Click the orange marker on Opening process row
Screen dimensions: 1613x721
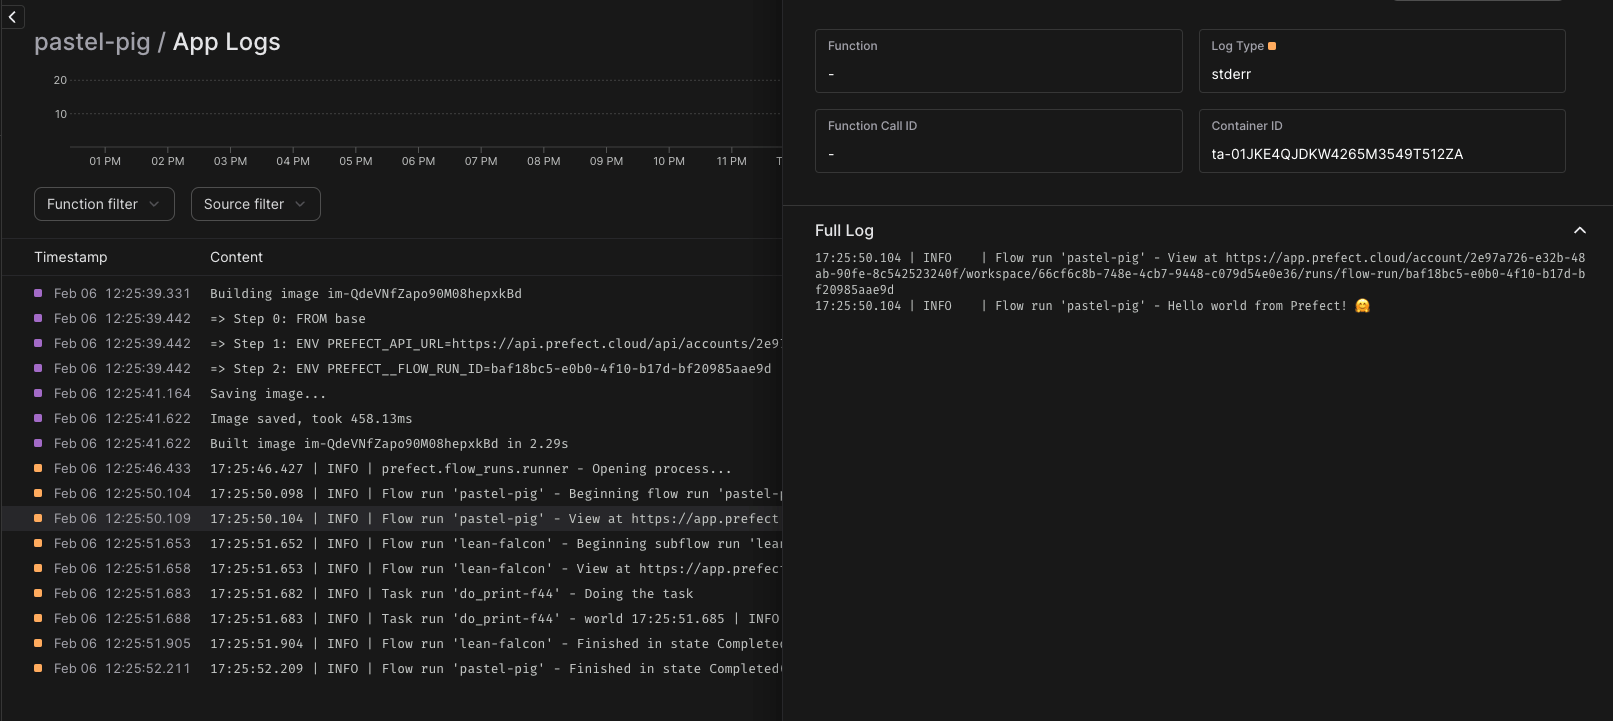pyautogui.click(x=38, y=468)
